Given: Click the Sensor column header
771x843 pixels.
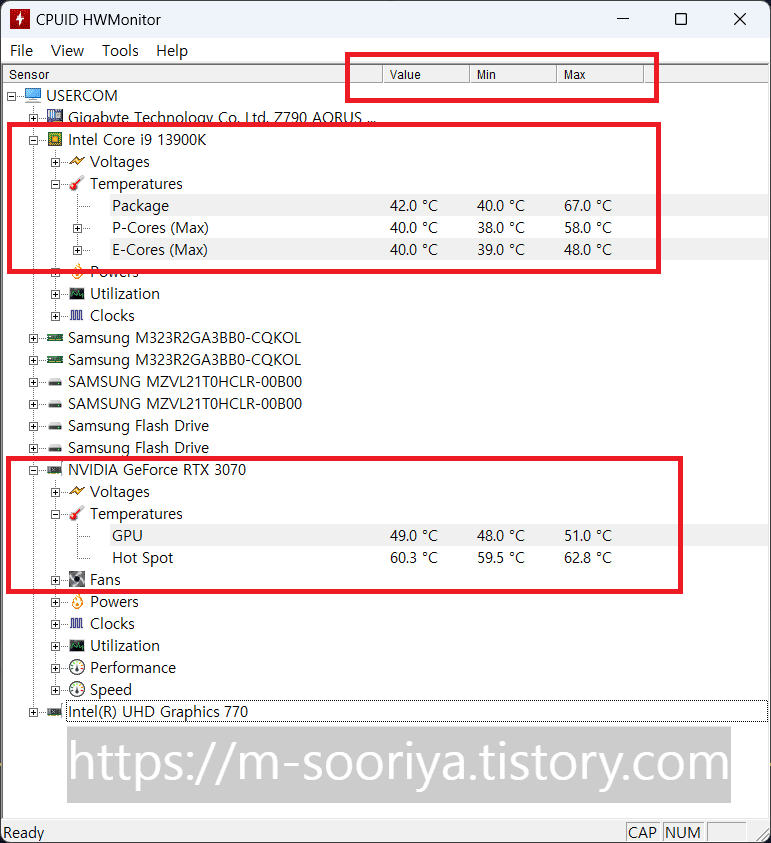Looking at the screenshot, I should tap(192, 74).
